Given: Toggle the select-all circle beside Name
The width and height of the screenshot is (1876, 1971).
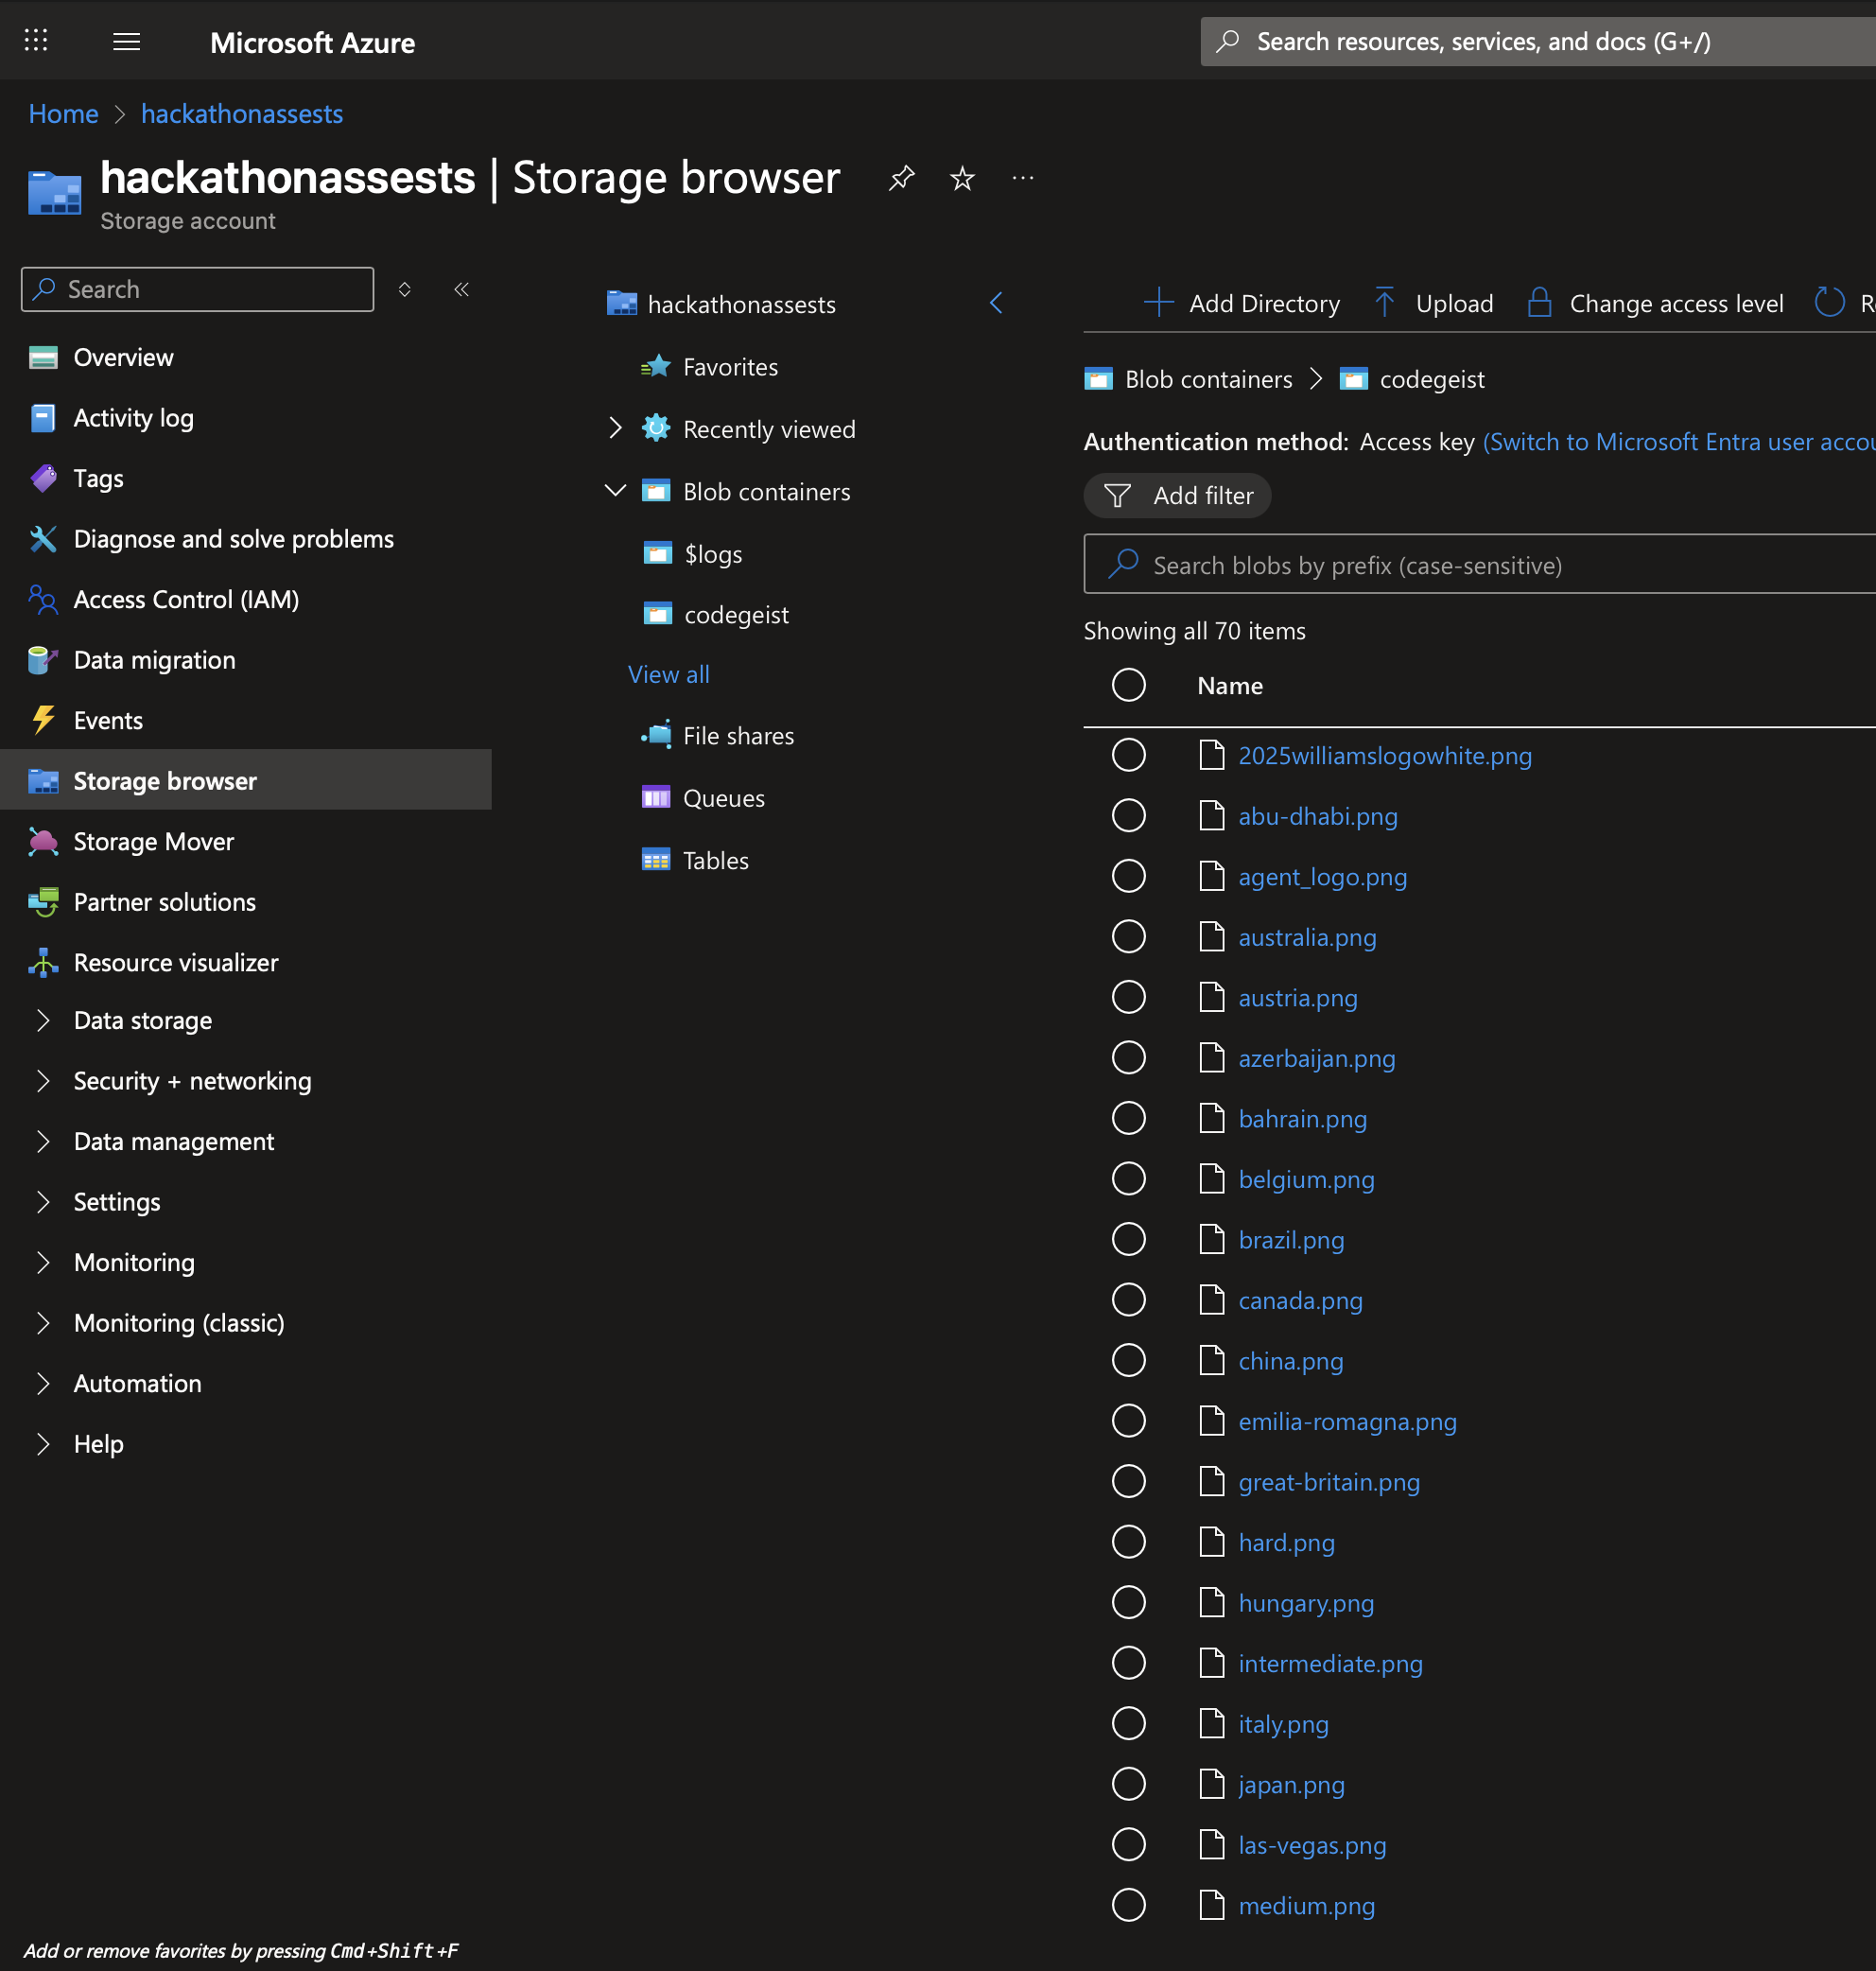Looking at the screenshot, I should [x=1128, y=686].
